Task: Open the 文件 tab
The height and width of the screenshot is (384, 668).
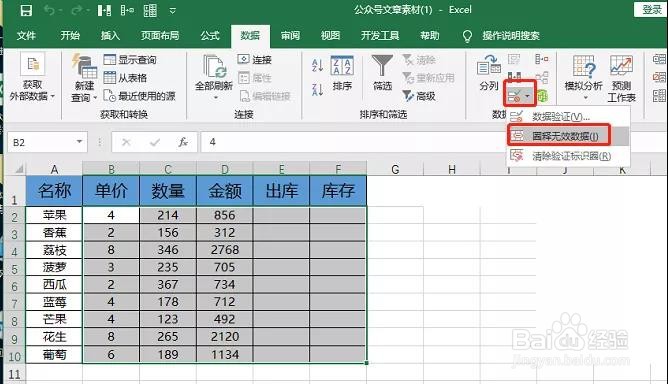Action: [26, 36]
